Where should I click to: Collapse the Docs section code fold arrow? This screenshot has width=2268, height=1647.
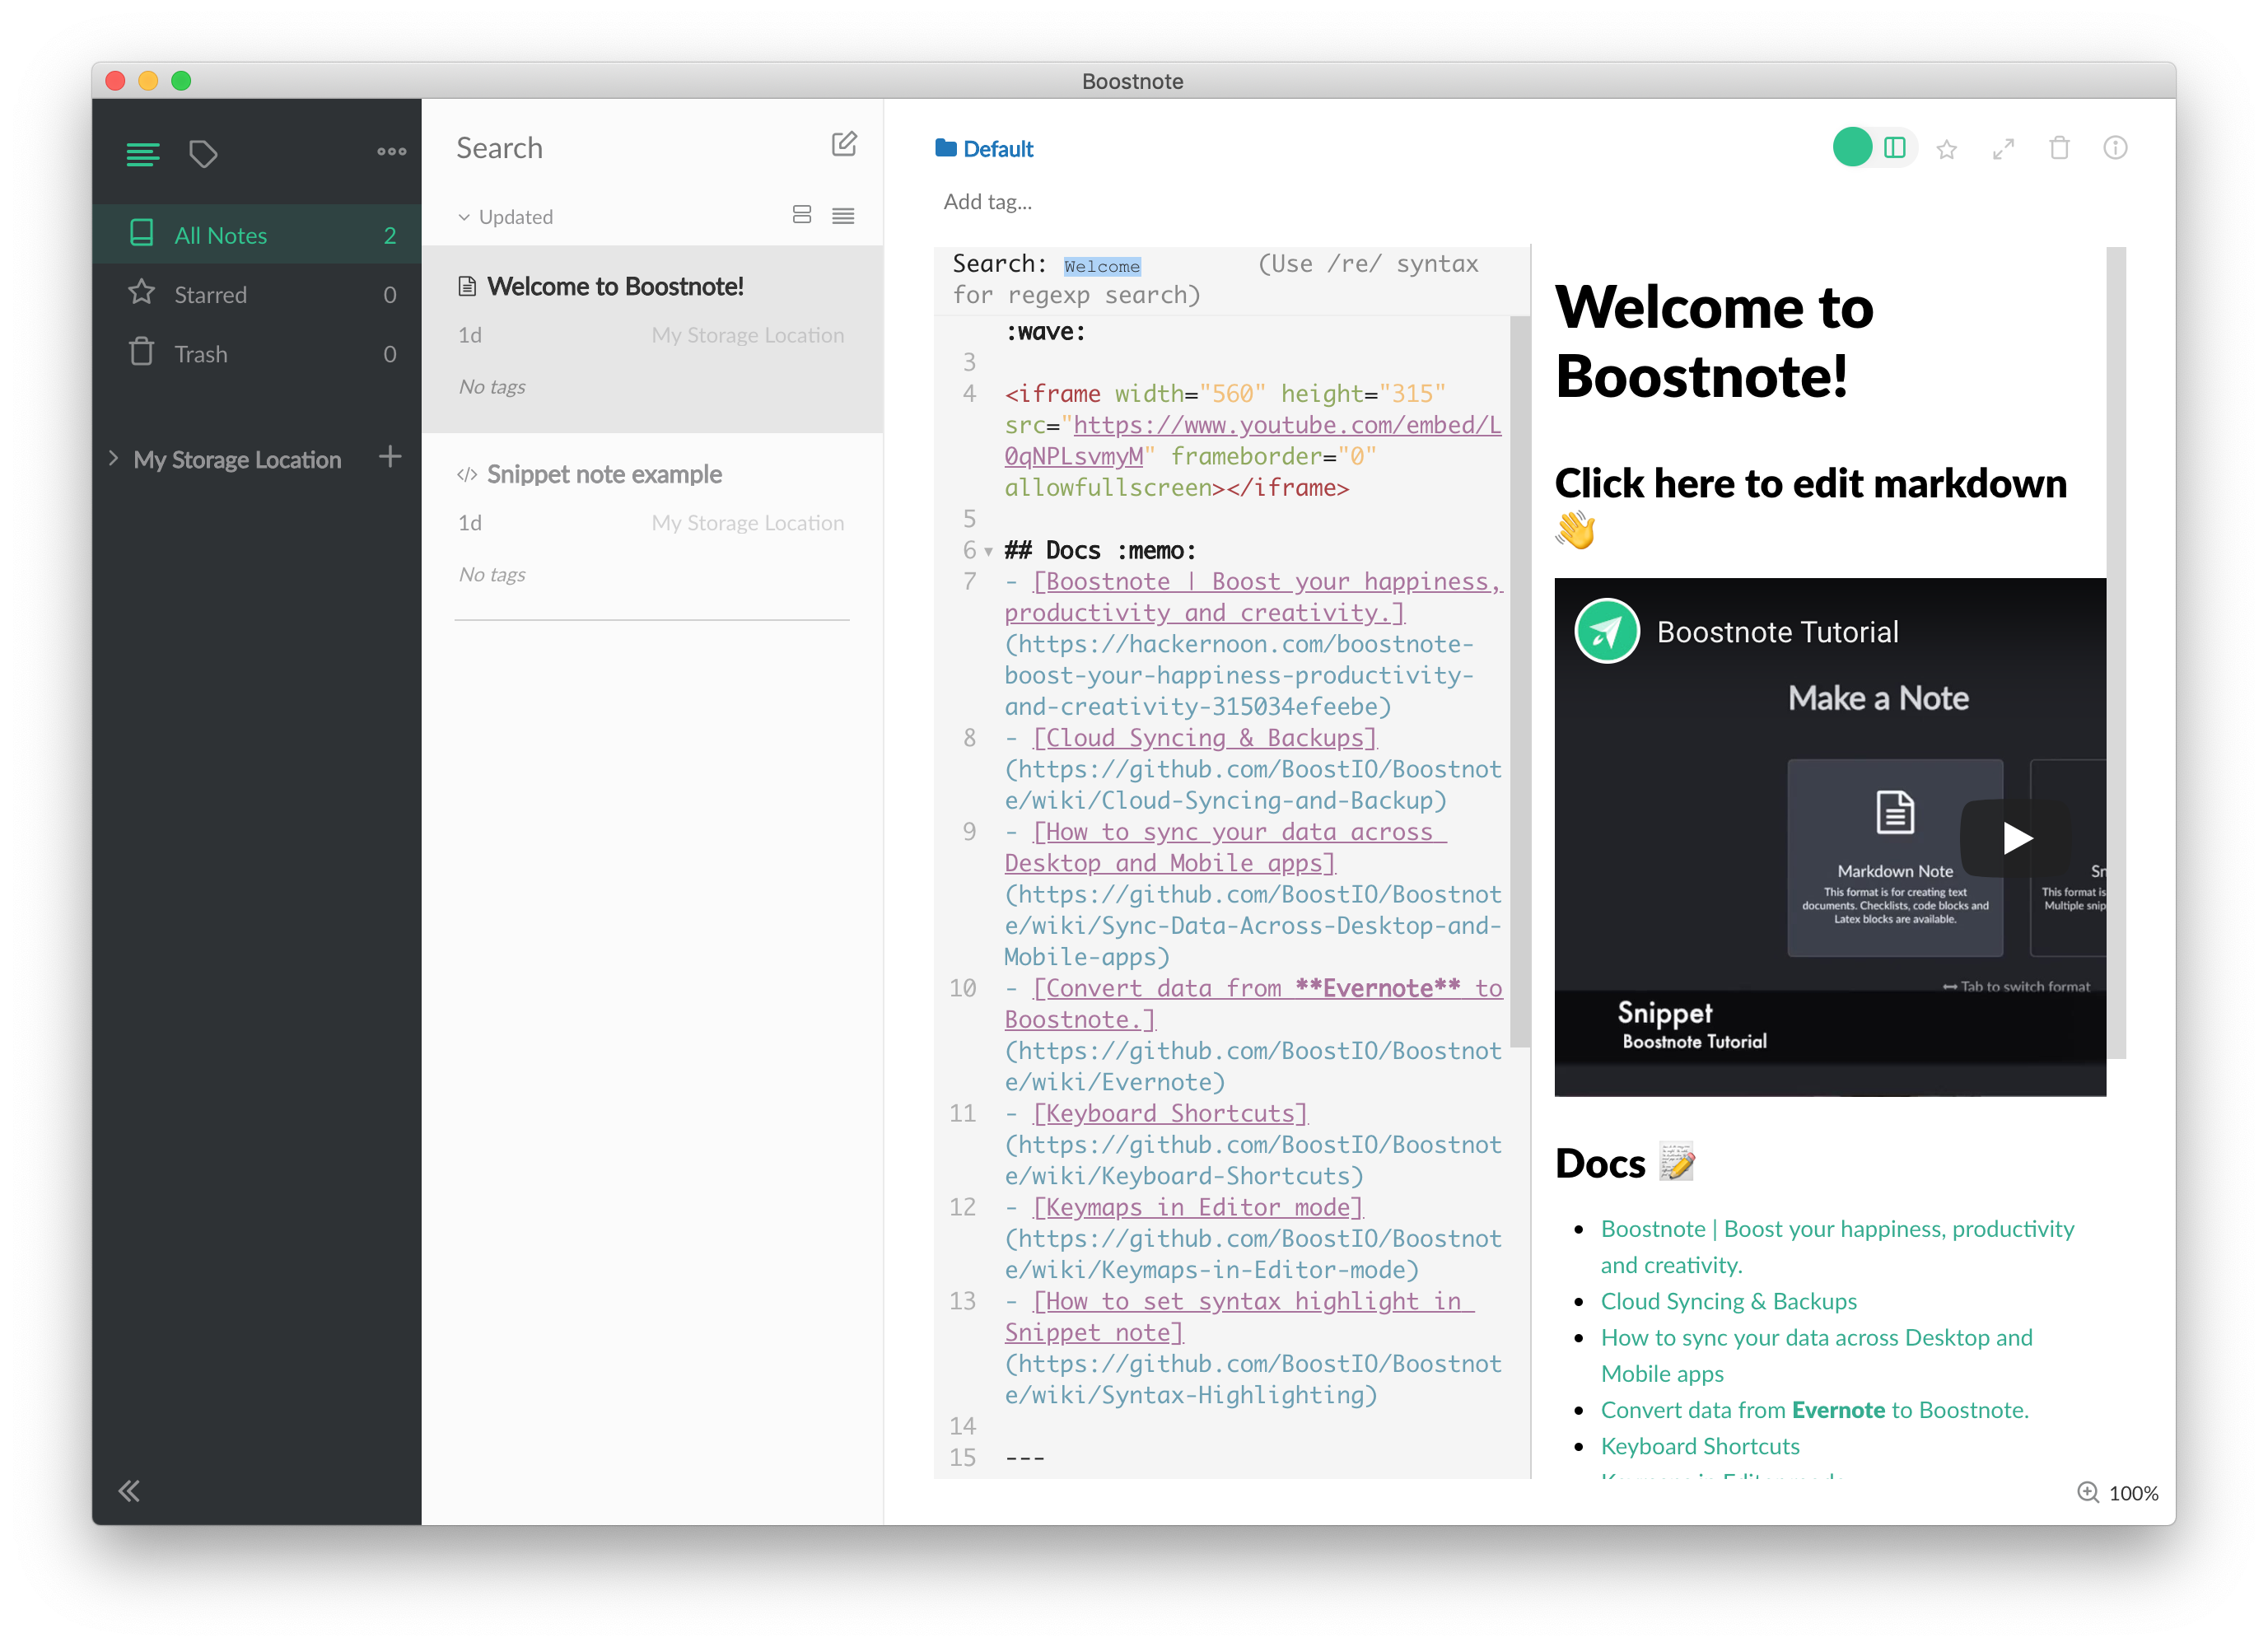[988, 550]
